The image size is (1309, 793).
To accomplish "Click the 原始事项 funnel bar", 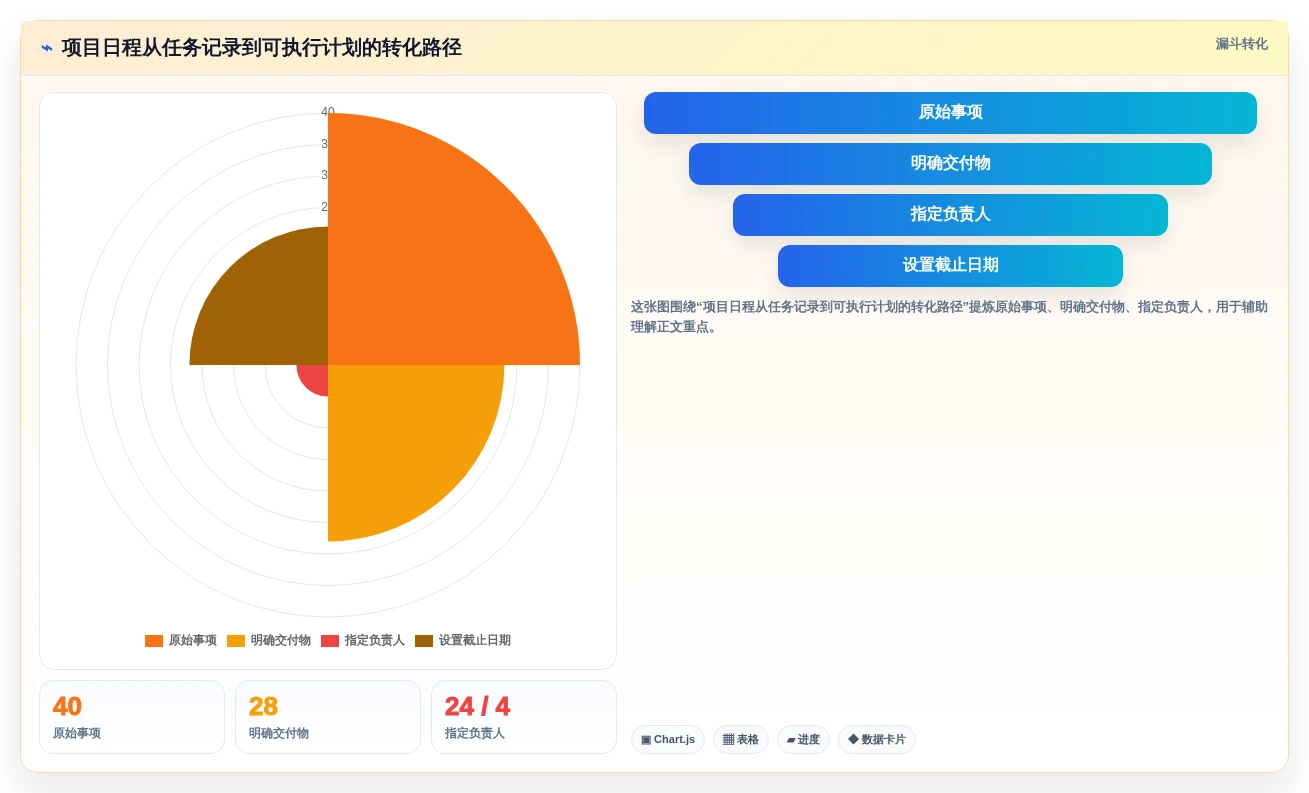I will (x=950, y=113).
